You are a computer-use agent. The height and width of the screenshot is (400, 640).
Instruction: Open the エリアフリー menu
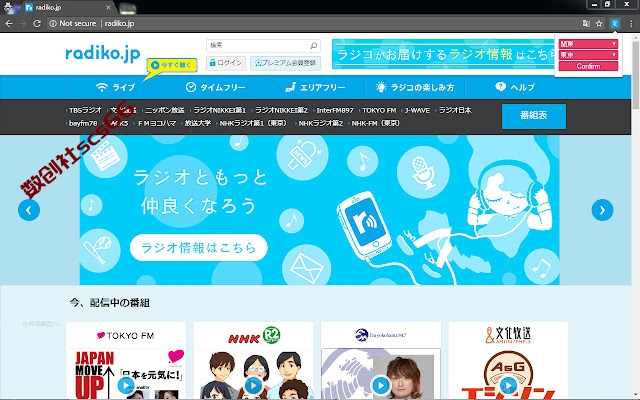315,87
